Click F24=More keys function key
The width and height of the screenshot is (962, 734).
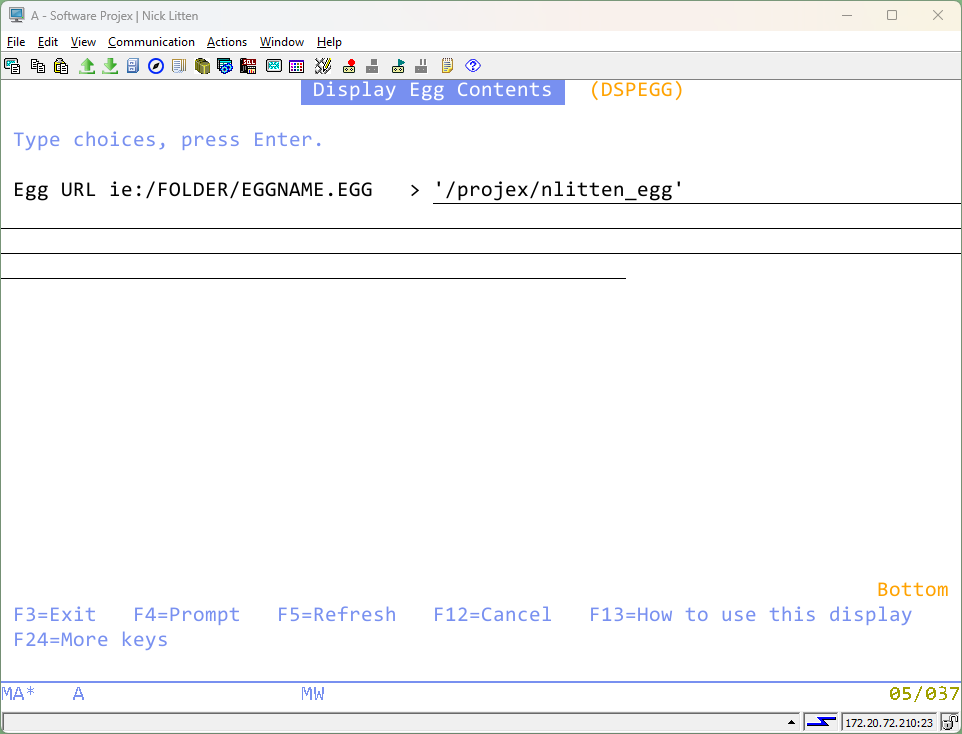pos(90,639)
